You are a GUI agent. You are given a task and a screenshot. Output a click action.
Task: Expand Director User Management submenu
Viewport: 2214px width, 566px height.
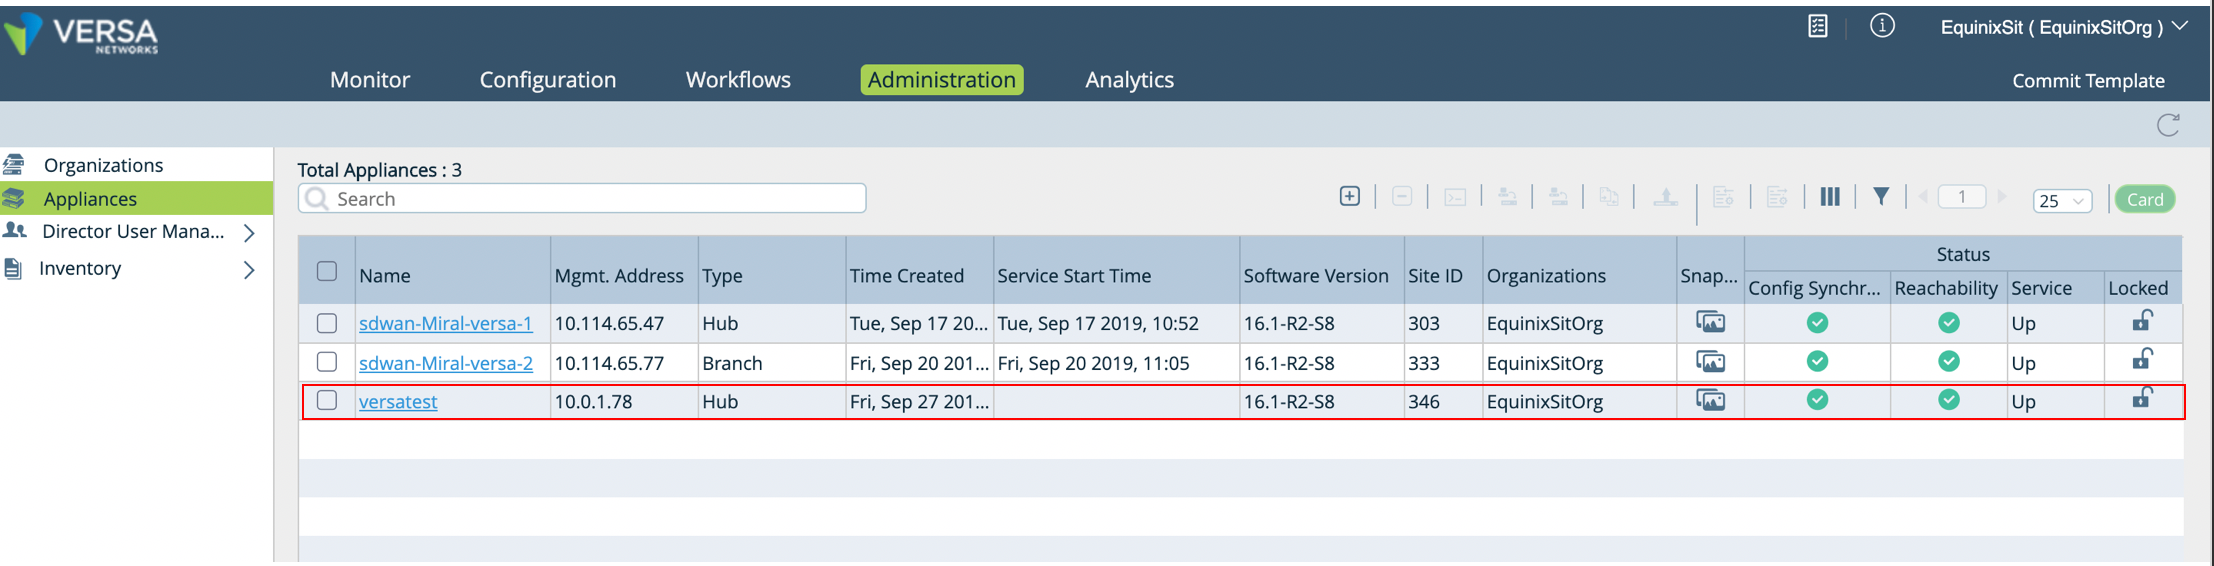249,233
